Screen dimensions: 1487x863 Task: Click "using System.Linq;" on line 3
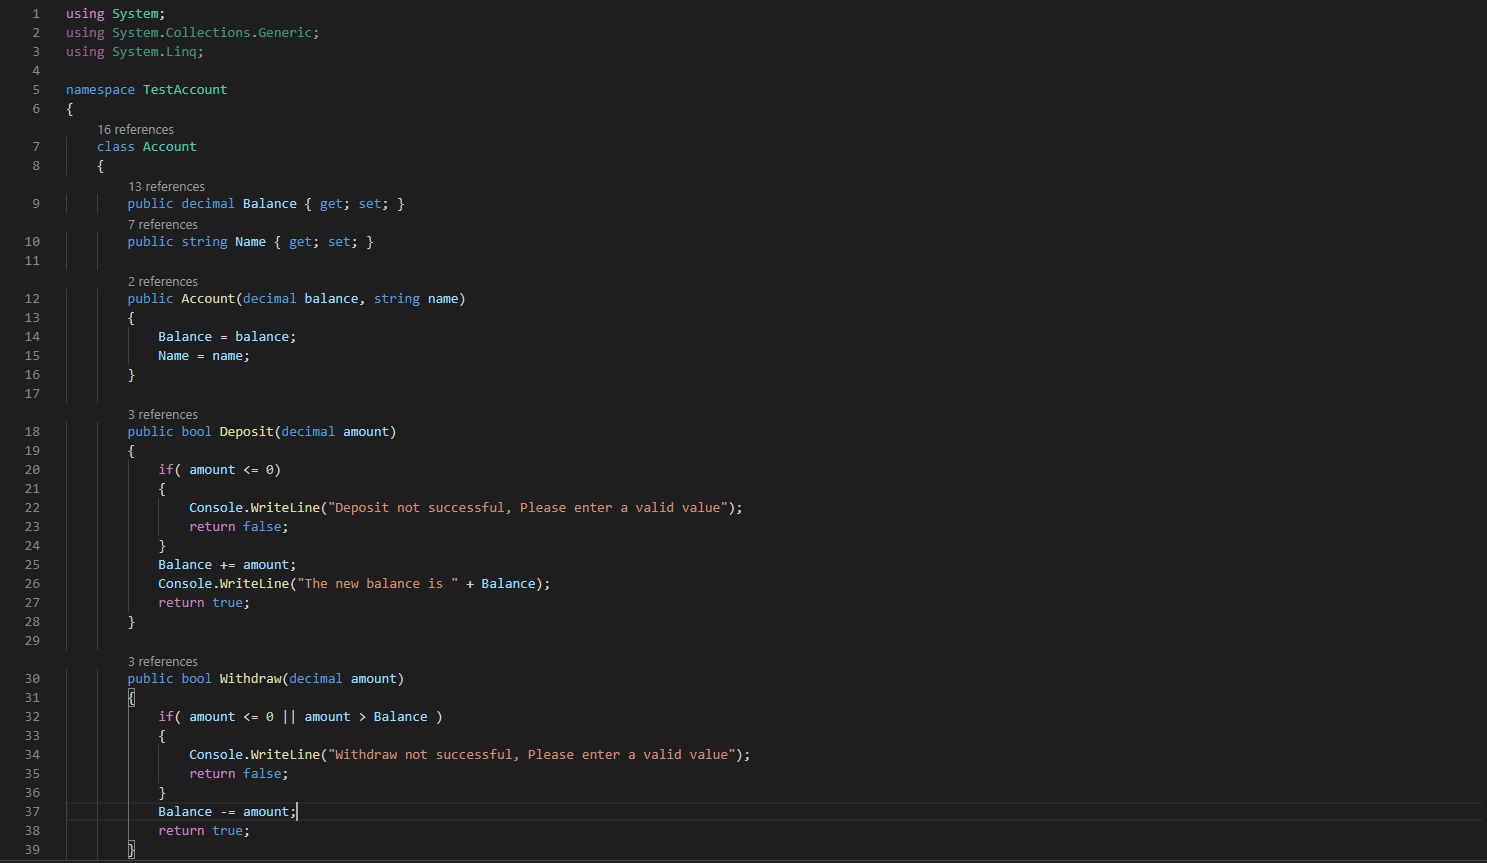pyautogui.click(x=134, y=51)
